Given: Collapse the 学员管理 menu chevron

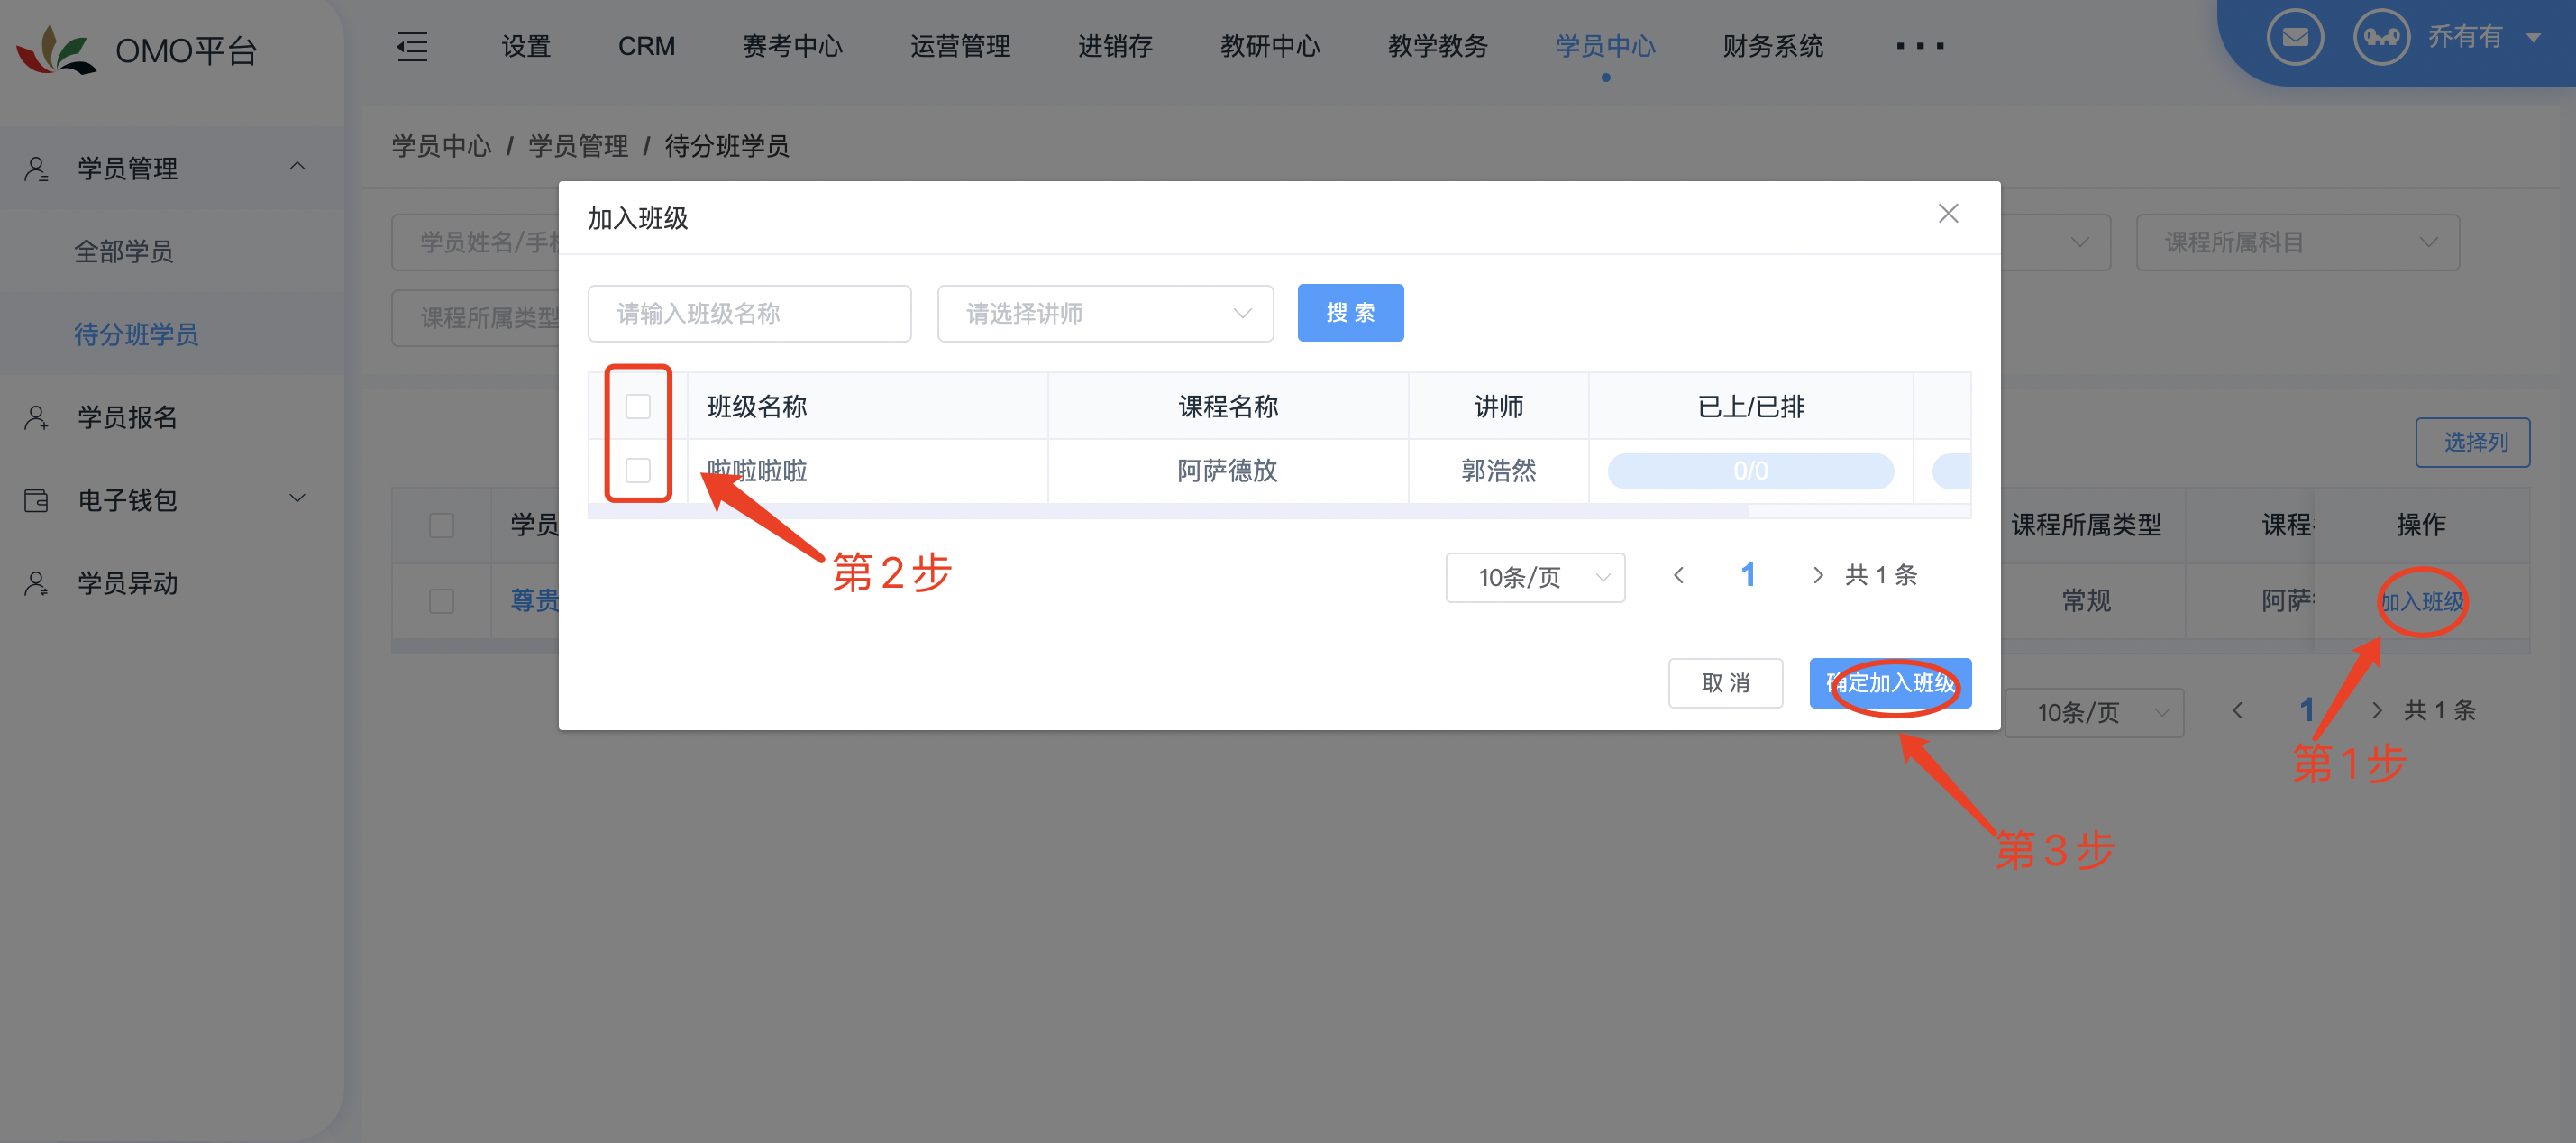Looking at the screenshot, I should (297, 167).
